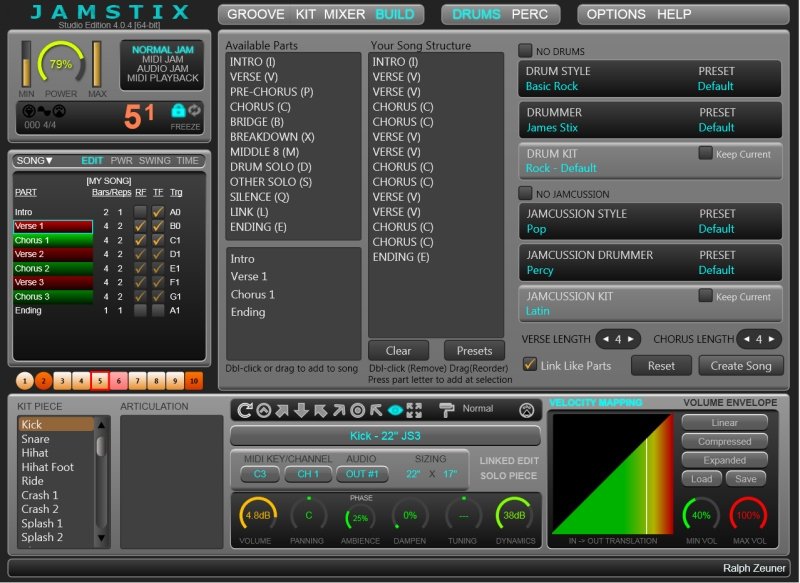The image size is (800, 583).
Task: Open the SONG dropdown menu
Action: click(x=35, y=161)
